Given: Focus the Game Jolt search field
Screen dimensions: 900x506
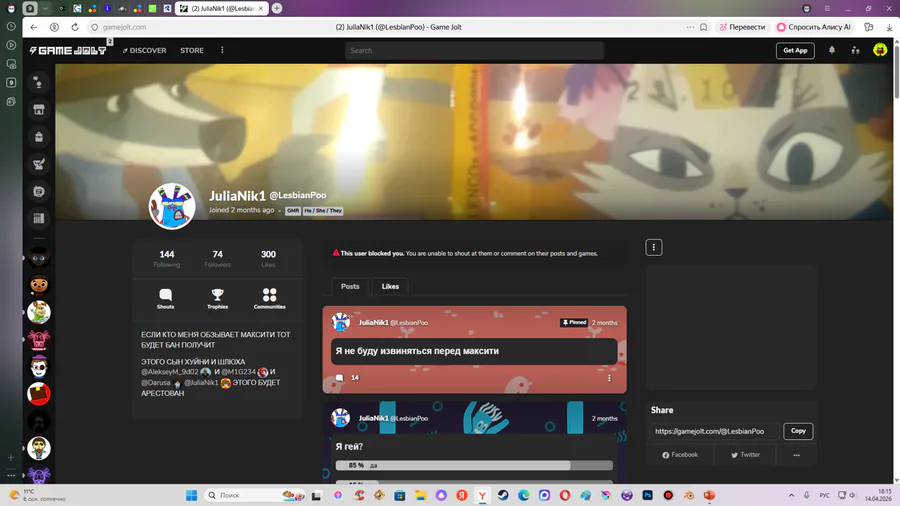Looking at the screenshot, I should point(474,50).
